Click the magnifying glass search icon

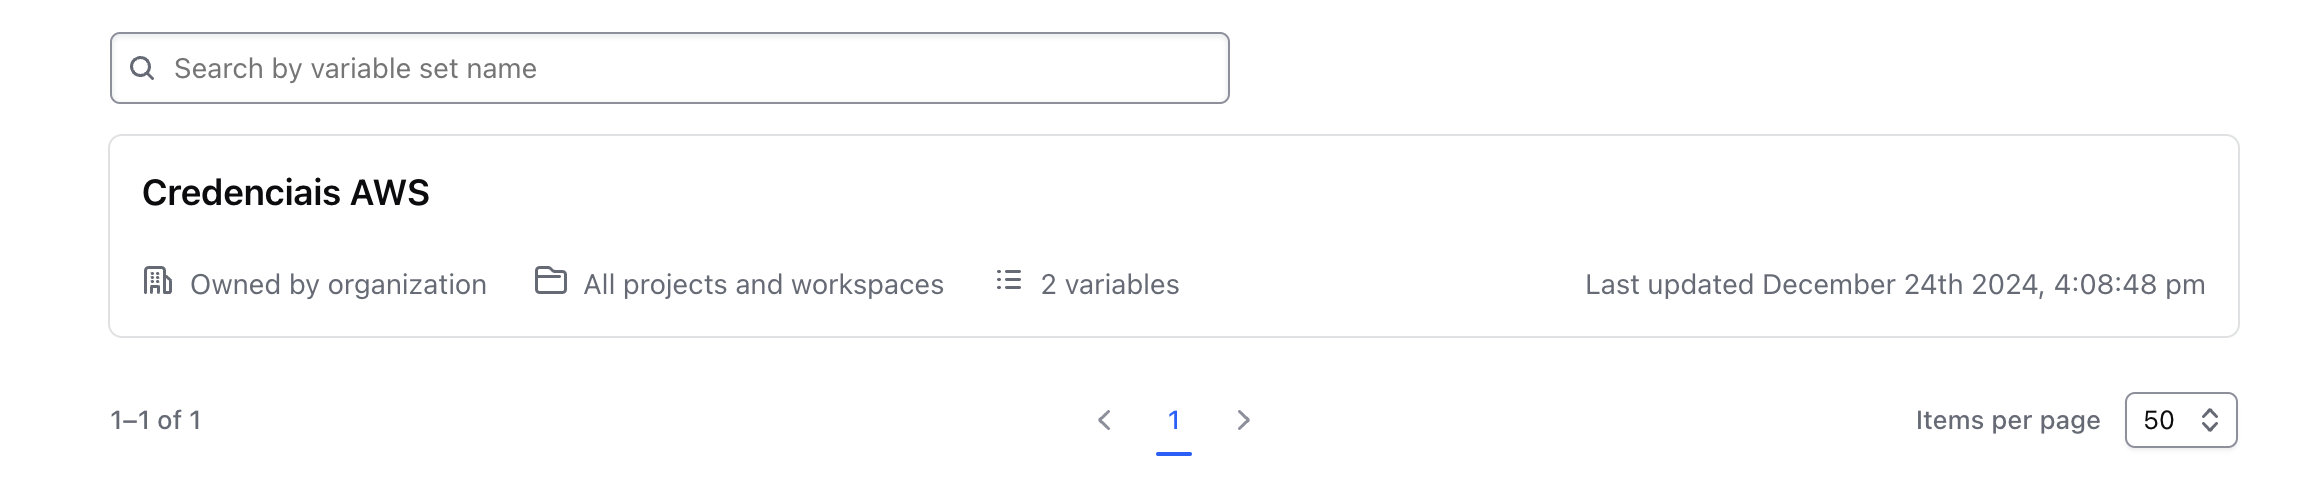[x=142, y=68]
